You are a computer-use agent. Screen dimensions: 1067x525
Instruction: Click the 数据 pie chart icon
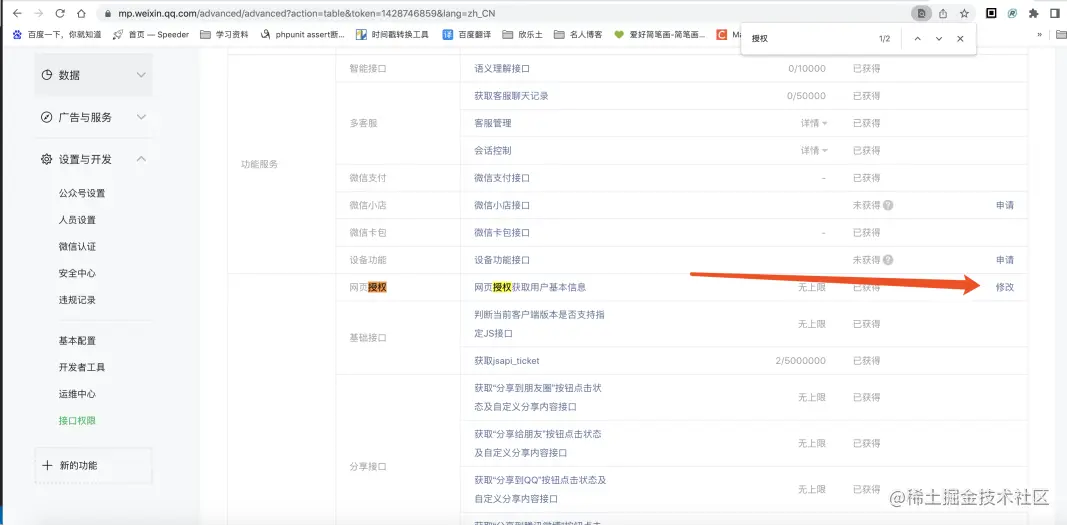pos(47,75)
